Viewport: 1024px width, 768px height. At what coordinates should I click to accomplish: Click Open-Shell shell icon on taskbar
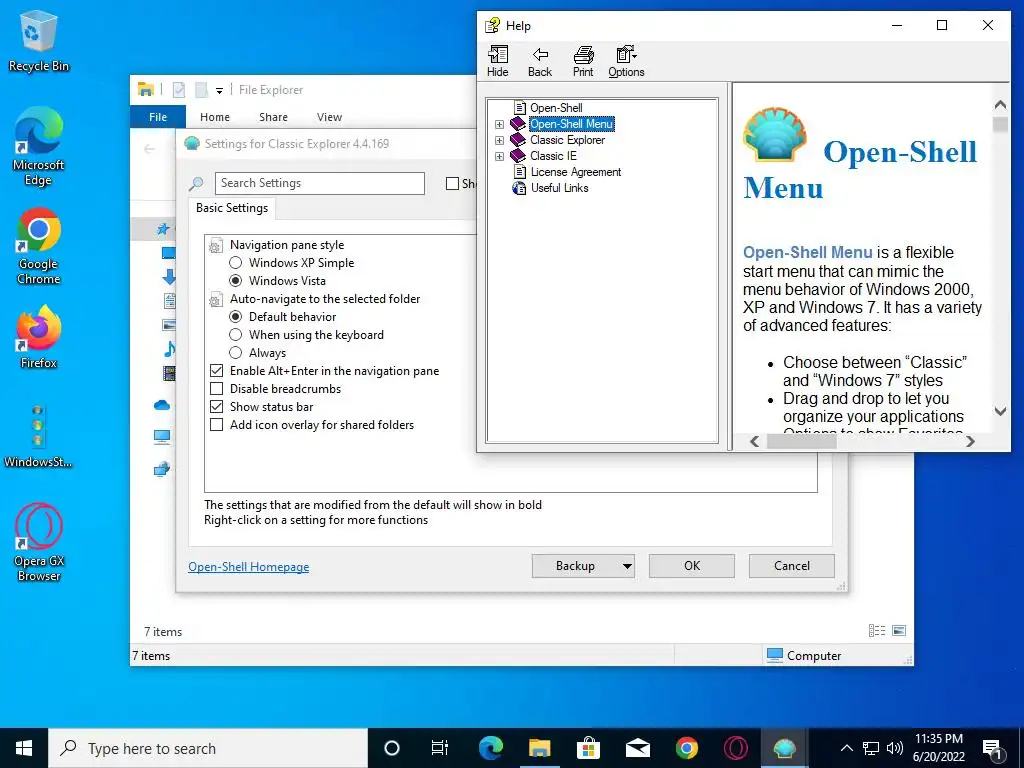[x=784, y=748]
